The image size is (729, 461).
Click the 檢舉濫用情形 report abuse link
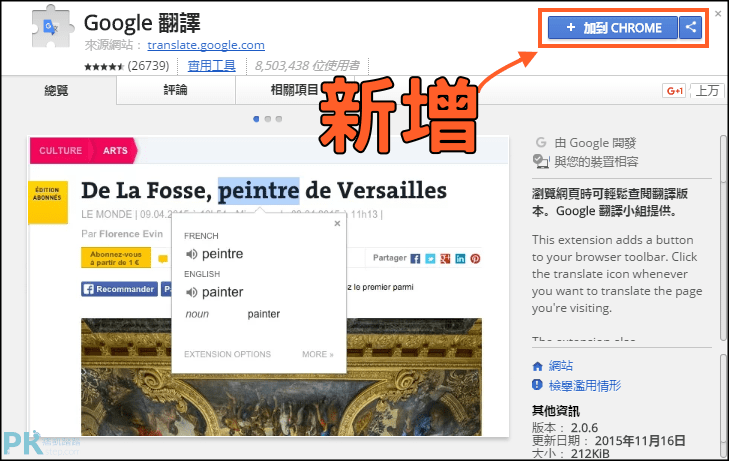click(585, 385)
